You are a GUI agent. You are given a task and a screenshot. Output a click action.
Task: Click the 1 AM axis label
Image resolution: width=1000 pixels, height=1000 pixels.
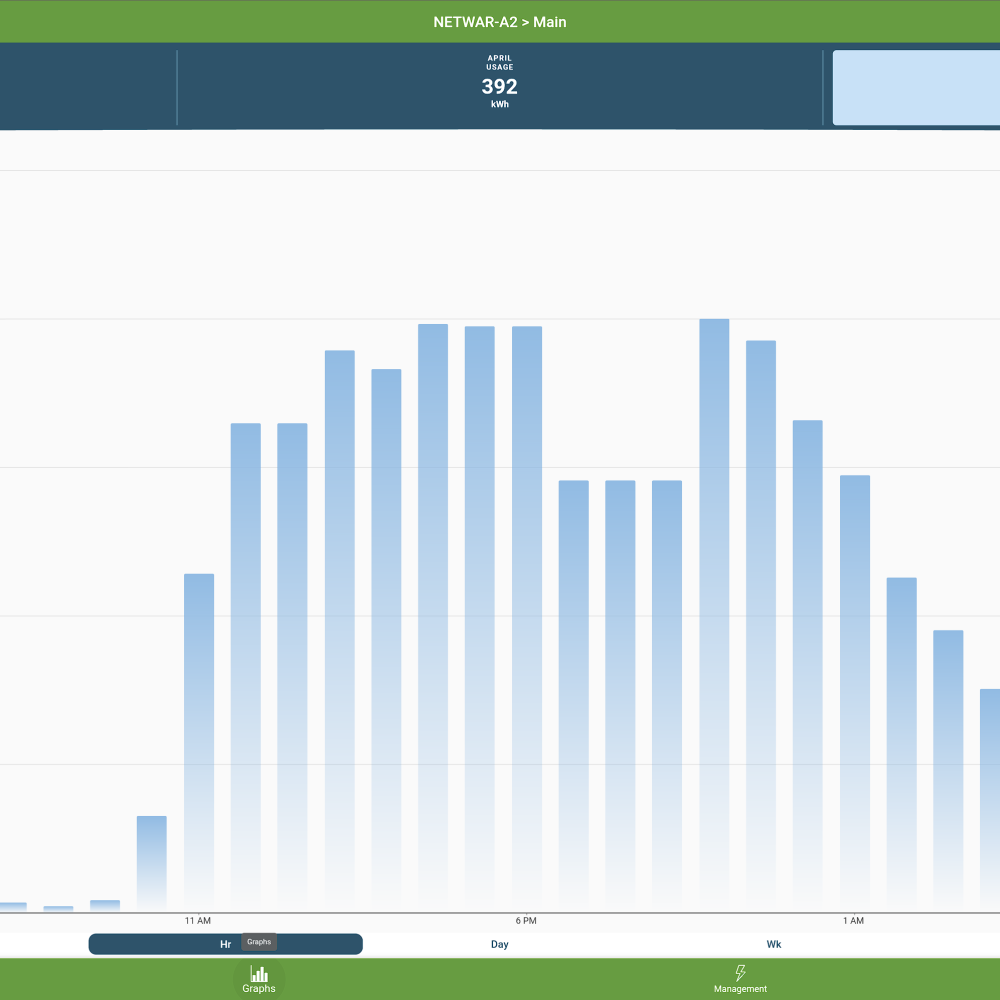pyautogui.click(x=853, y=920)
